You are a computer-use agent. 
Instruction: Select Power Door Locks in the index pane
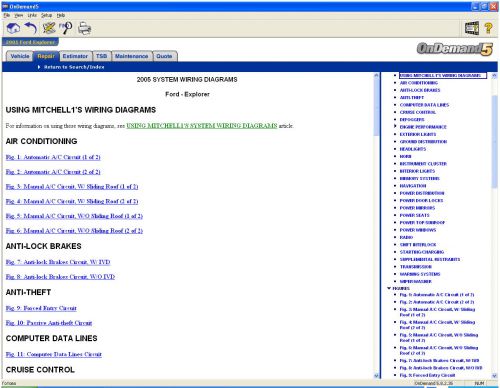(x=421, y=200)
